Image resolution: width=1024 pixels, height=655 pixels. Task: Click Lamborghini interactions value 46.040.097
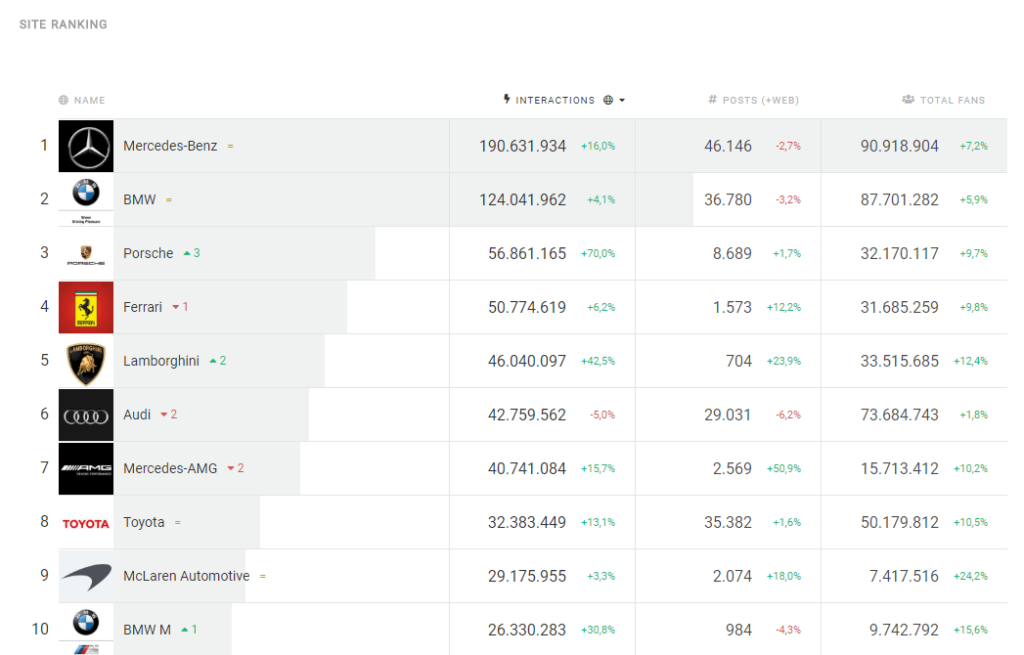[x=527, y=361]
